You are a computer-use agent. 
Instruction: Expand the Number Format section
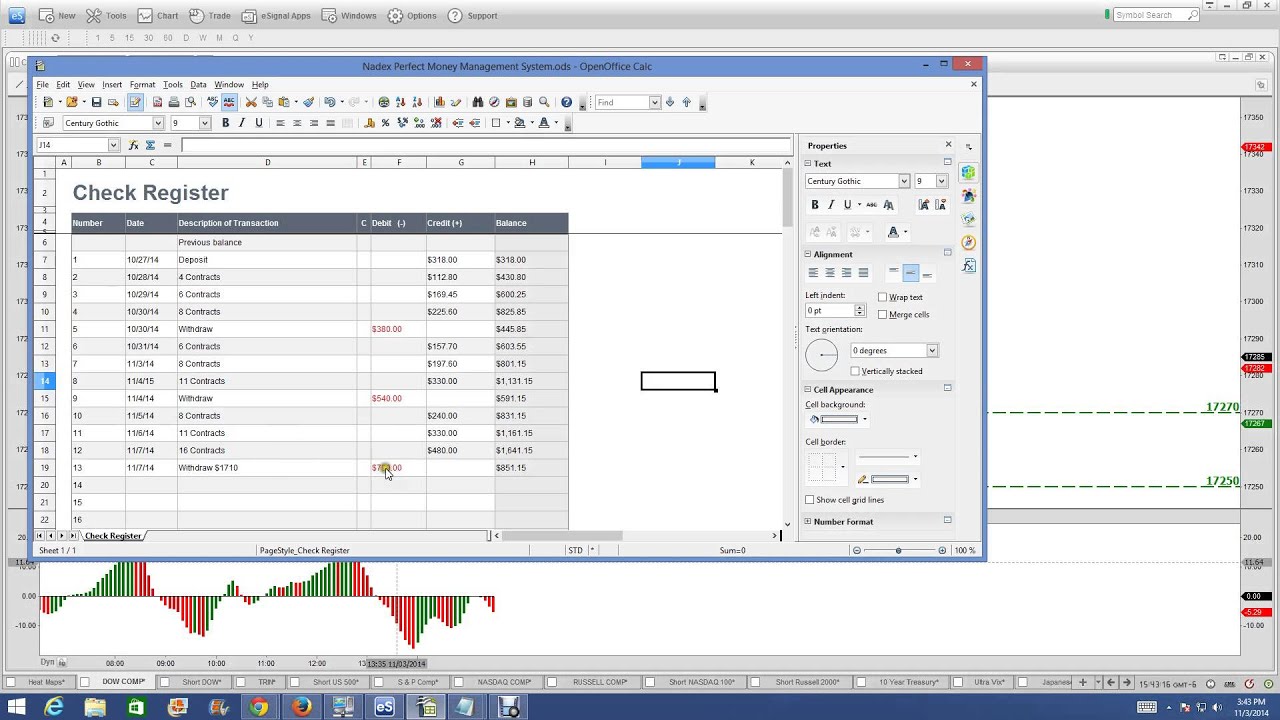click(x=808, y=521)
